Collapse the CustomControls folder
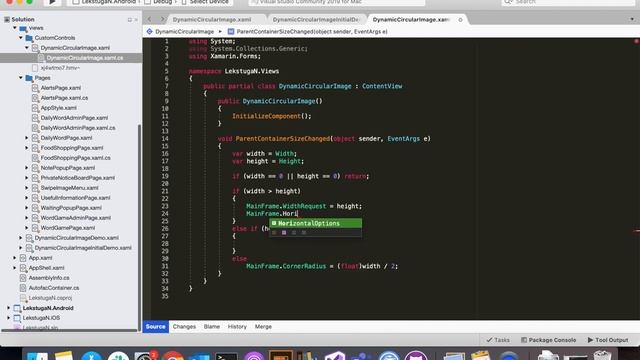The image size is (640, 360). coord(21,38)
